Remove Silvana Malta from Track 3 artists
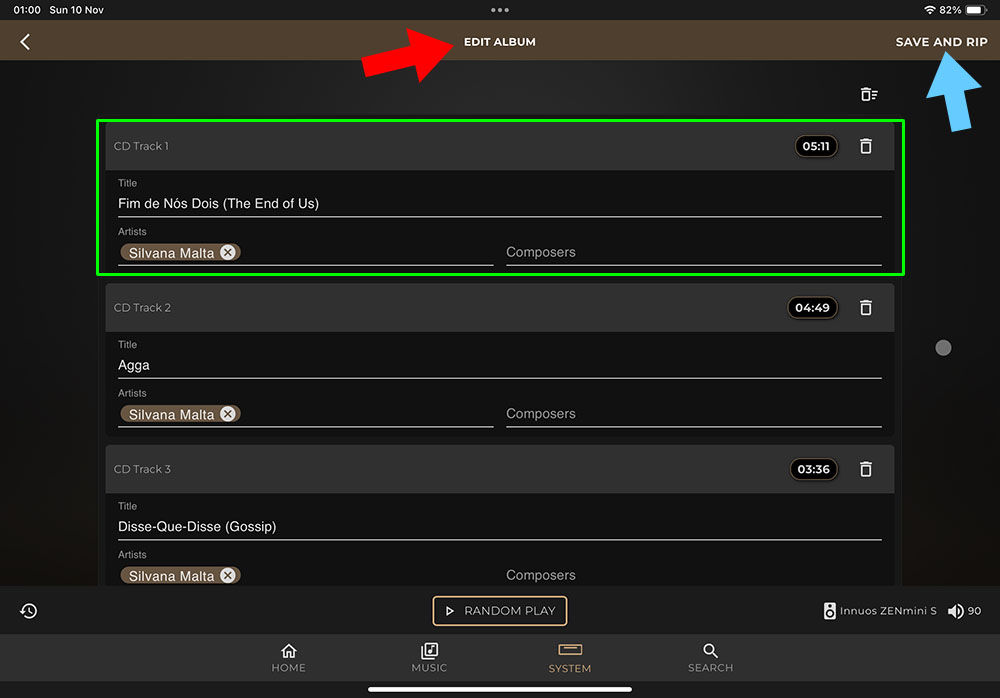The height and width of the screenshot is (698, 1000). (x=228, y=575)
